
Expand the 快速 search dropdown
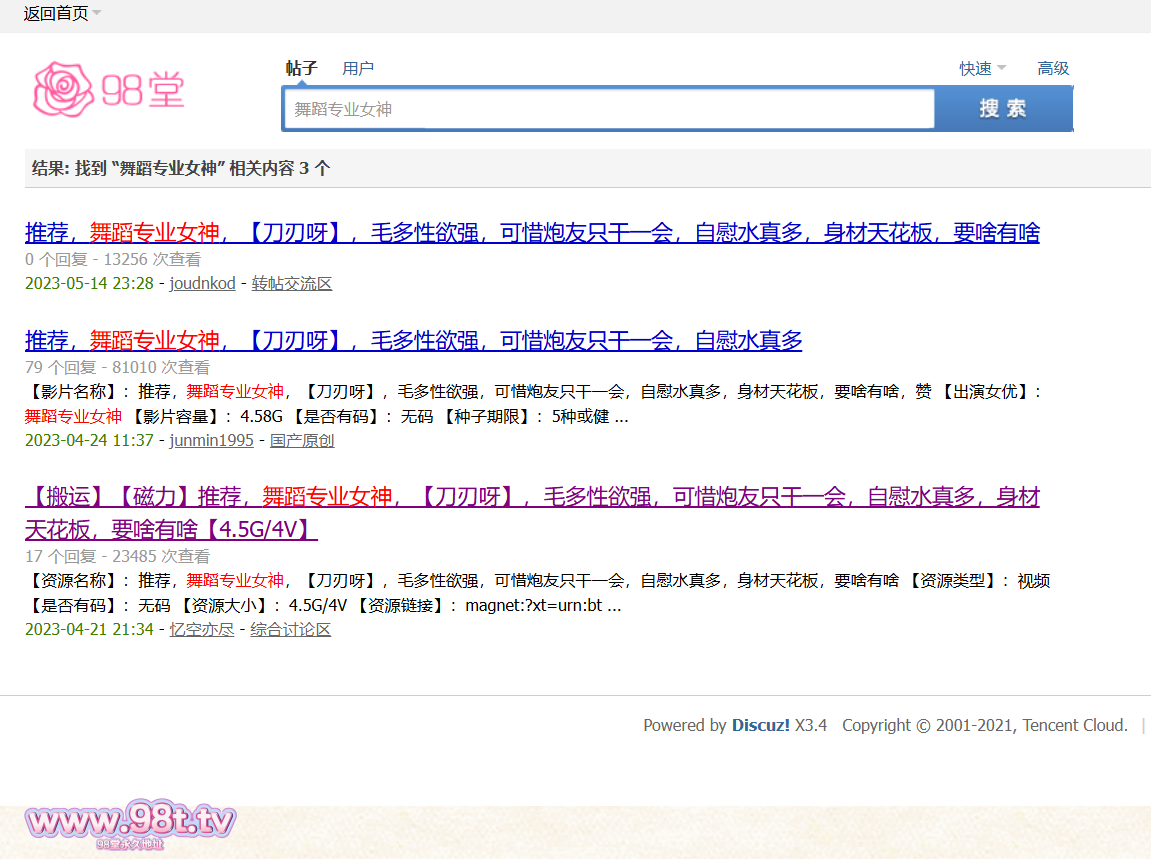click(x=982, y=68)
